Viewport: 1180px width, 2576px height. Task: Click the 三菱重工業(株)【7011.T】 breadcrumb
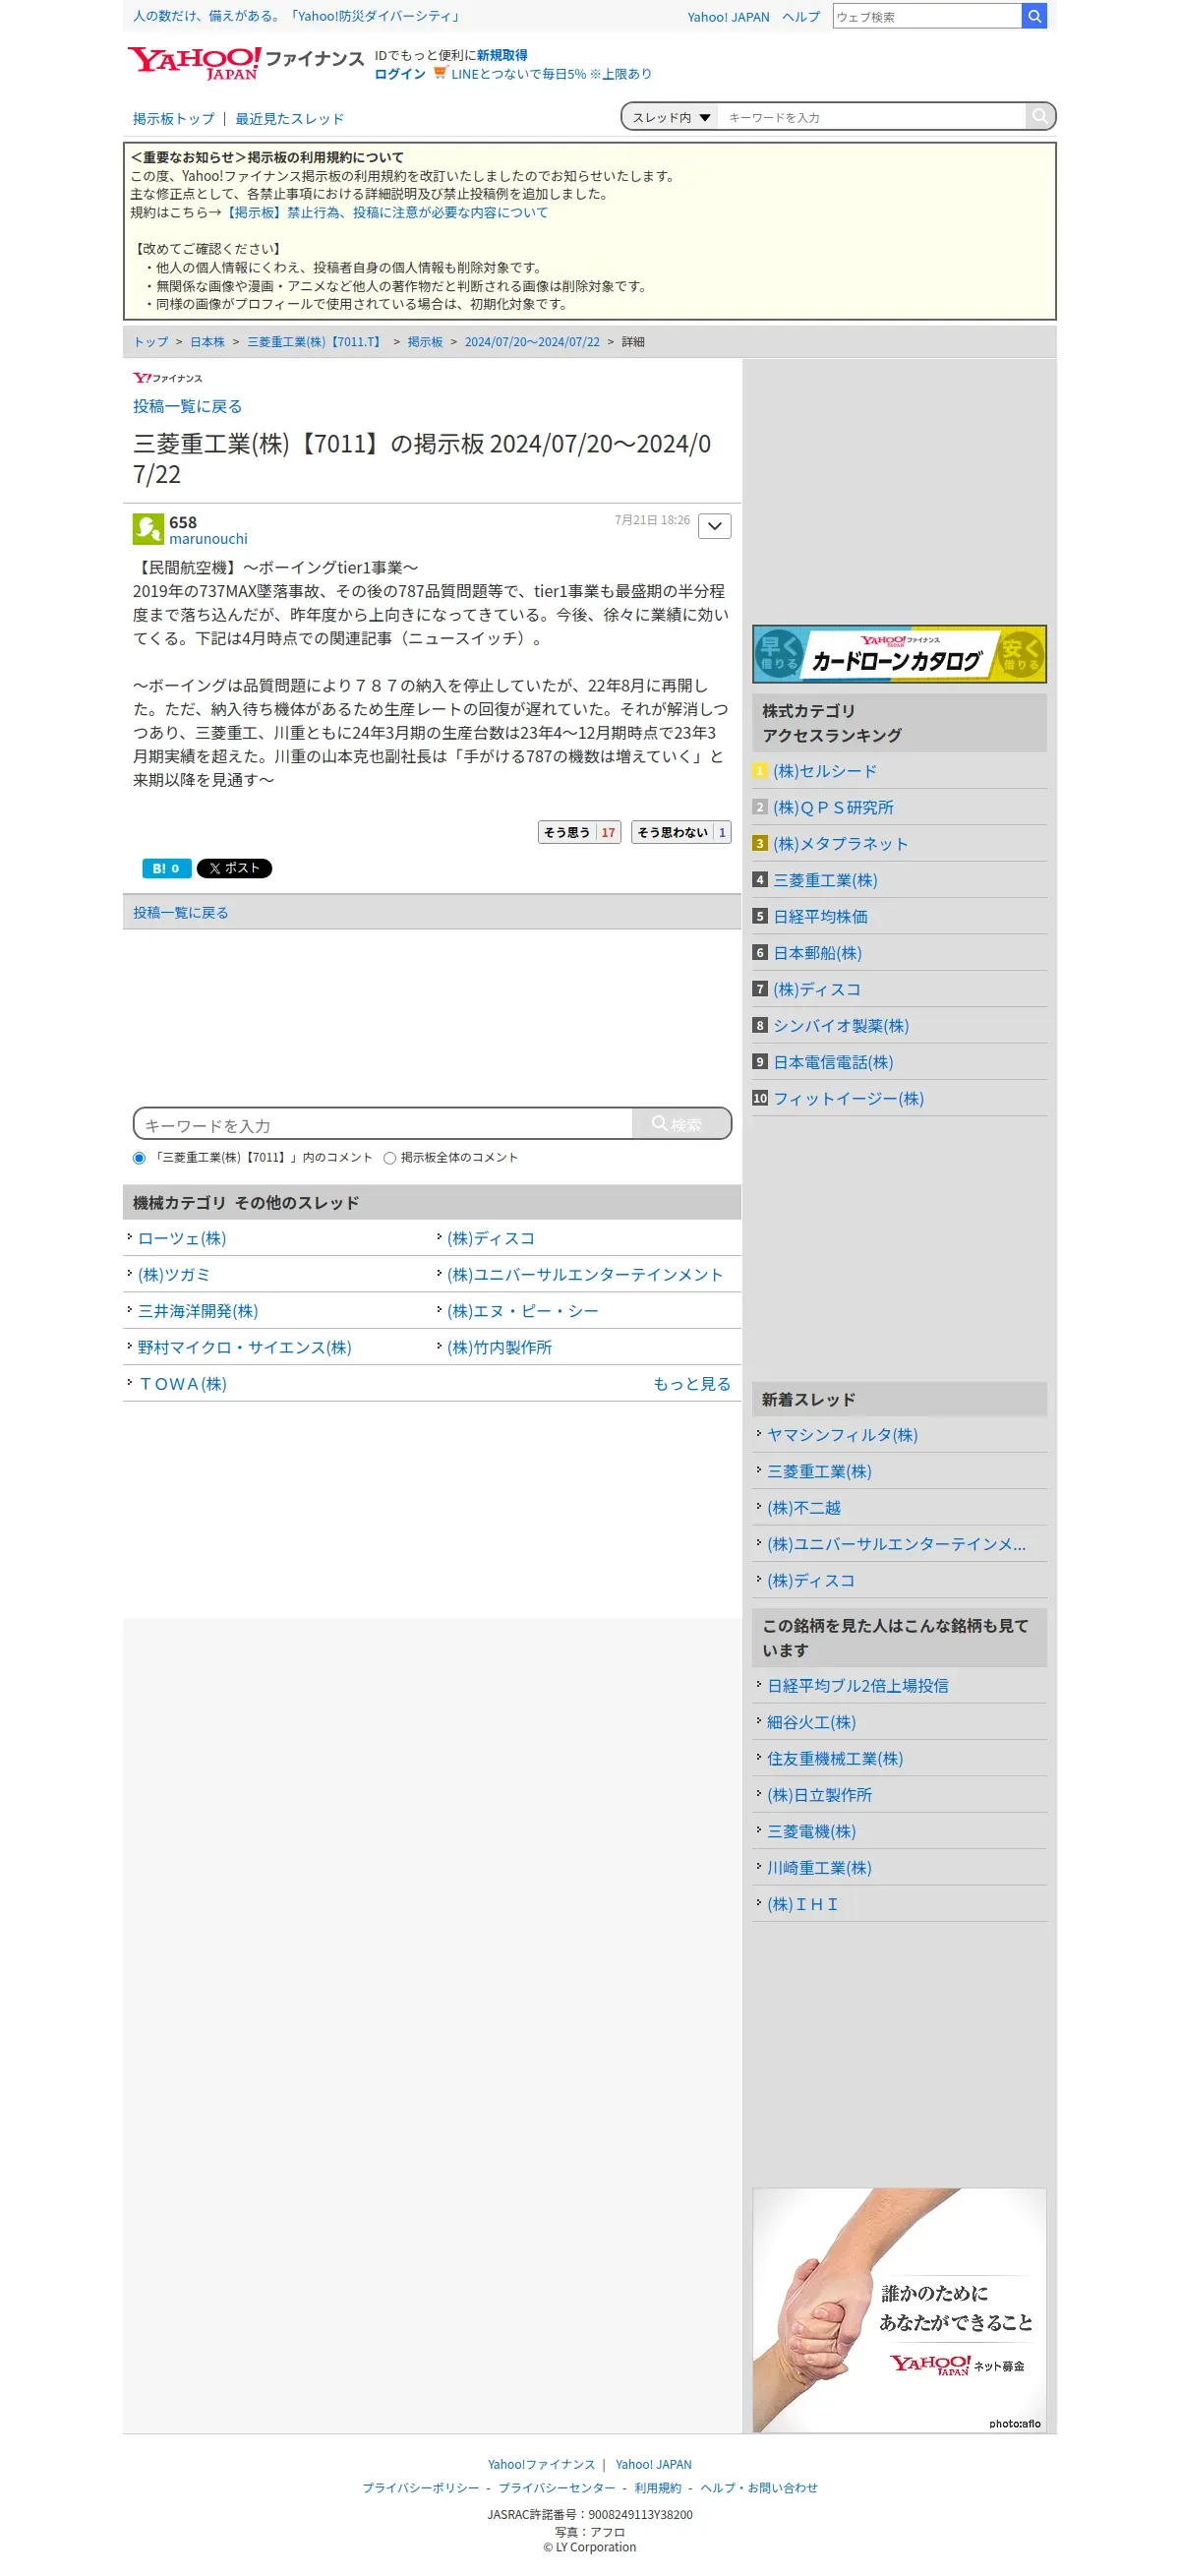(316, 342)
